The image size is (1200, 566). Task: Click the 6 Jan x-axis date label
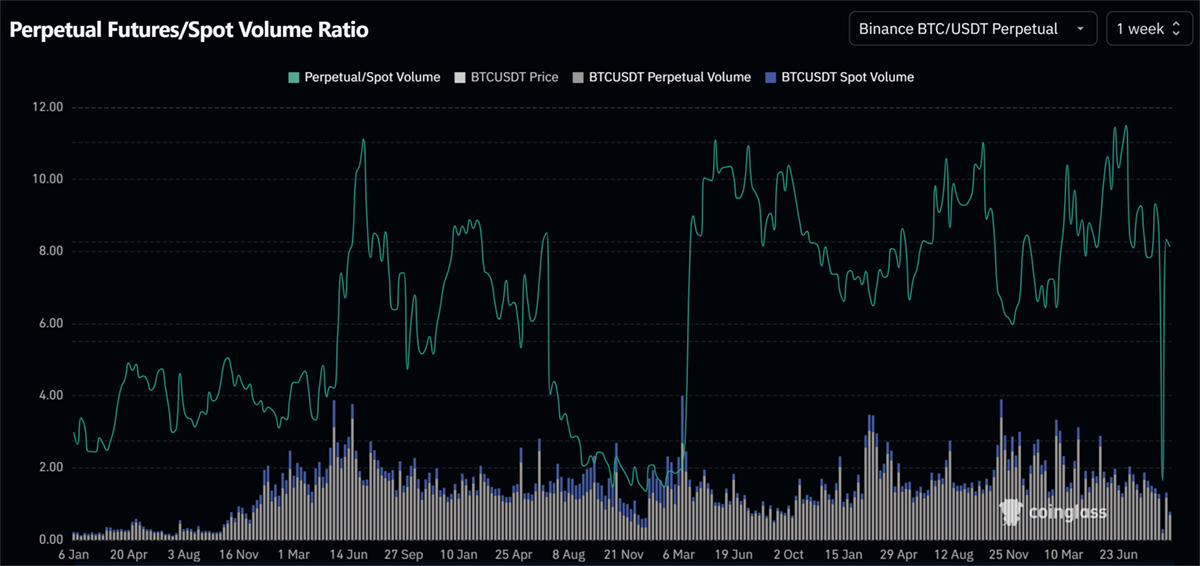tap(75, 554)
